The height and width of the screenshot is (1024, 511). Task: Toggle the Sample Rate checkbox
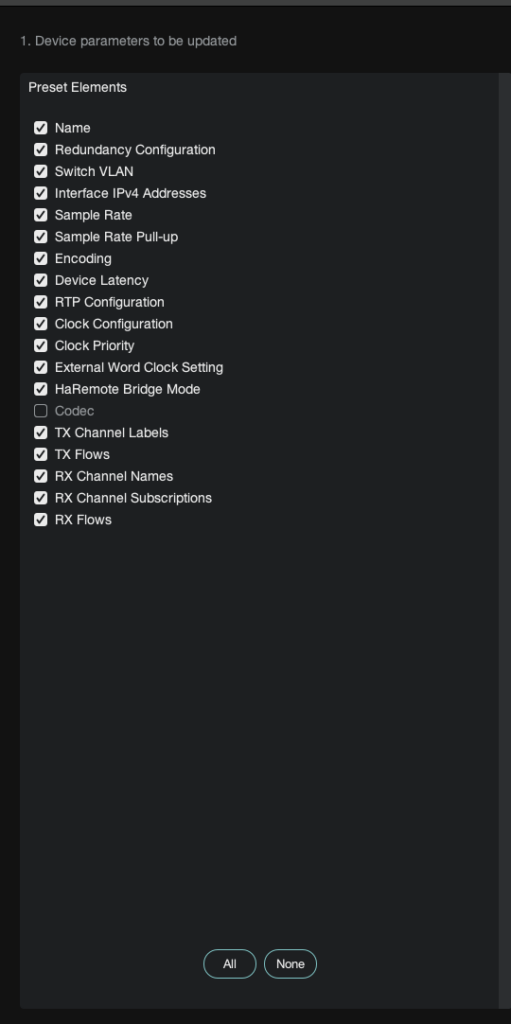[41, 215]
